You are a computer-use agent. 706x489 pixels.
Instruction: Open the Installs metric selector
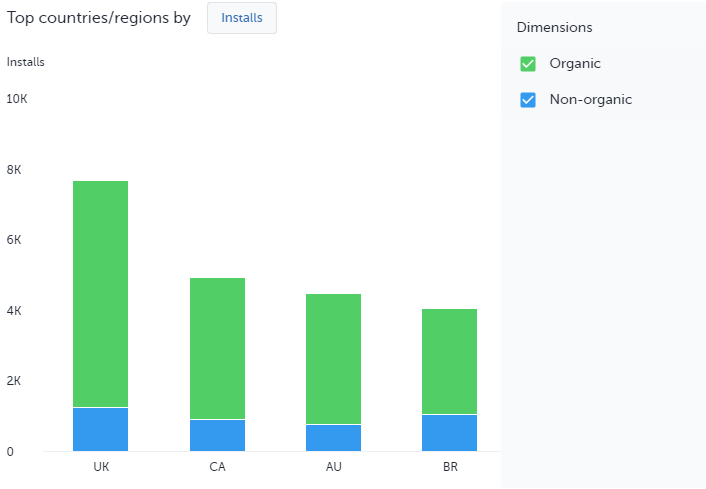tap(242, 18)
